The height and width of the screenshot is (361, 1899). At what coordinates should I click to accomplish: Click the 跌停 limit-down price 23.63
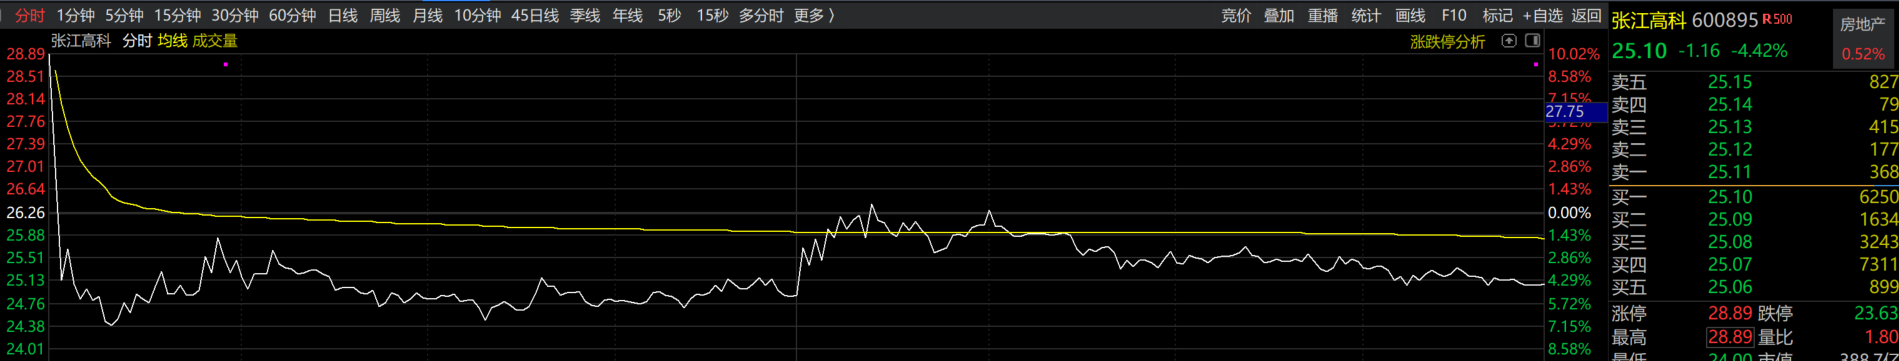click(1876, 314)
